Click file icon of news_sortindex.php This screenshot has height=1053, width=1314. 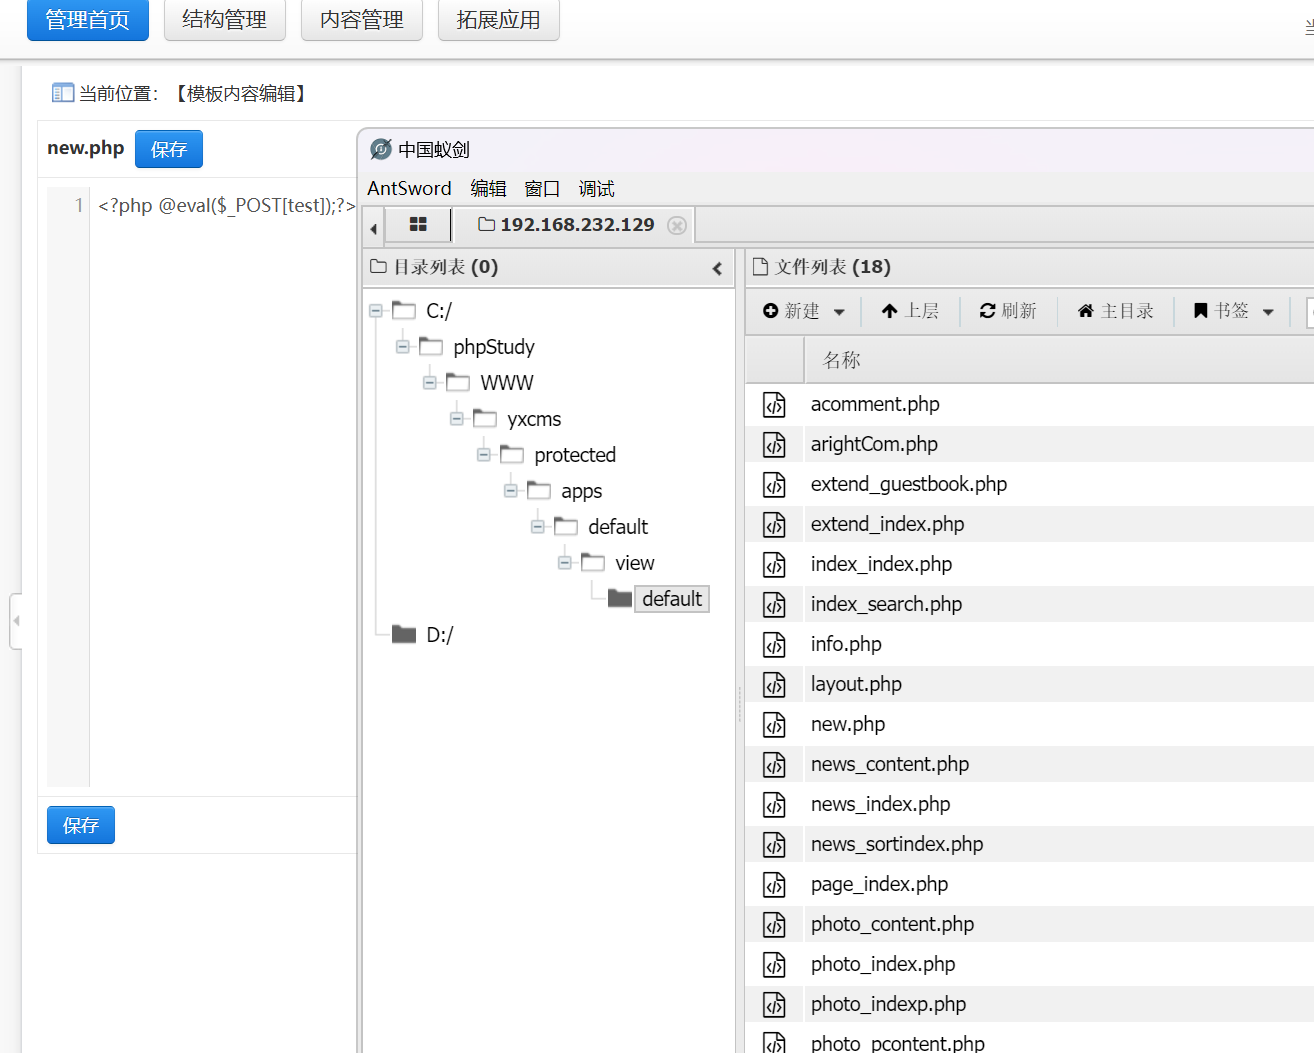[775, 844]
